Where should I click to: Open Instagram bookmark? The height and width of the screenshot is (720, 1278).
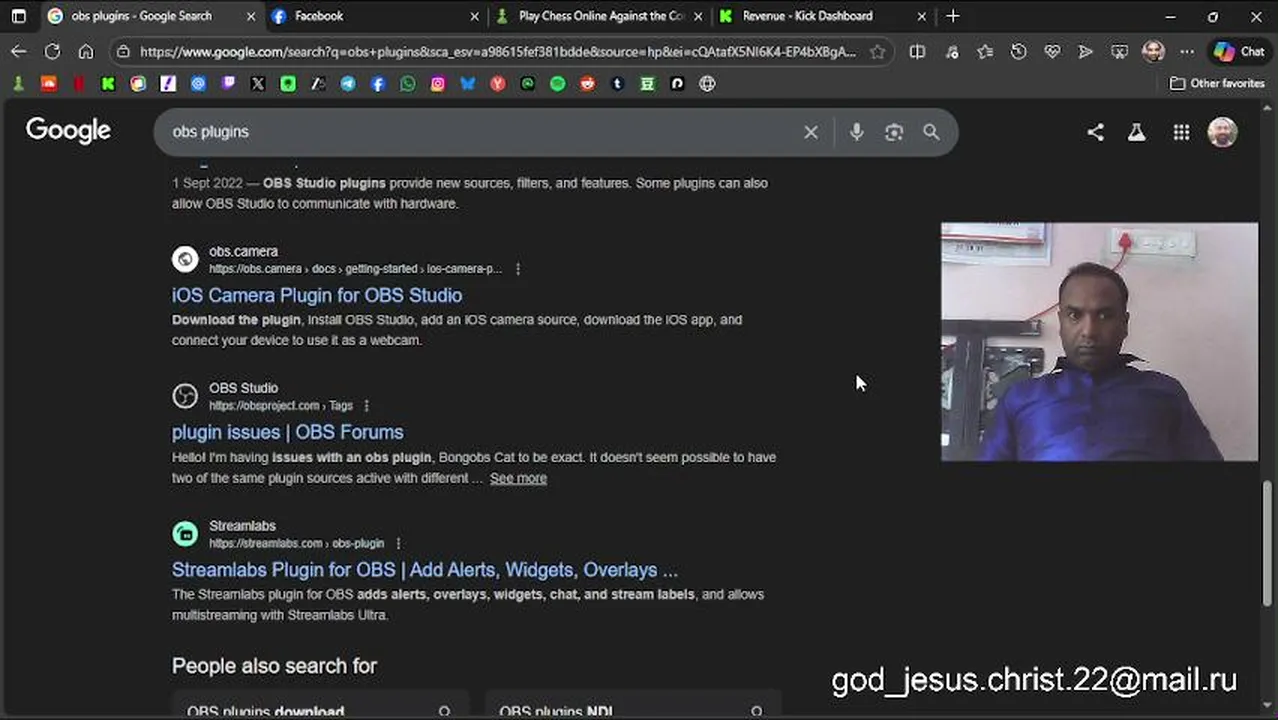(x=437, y=84)
